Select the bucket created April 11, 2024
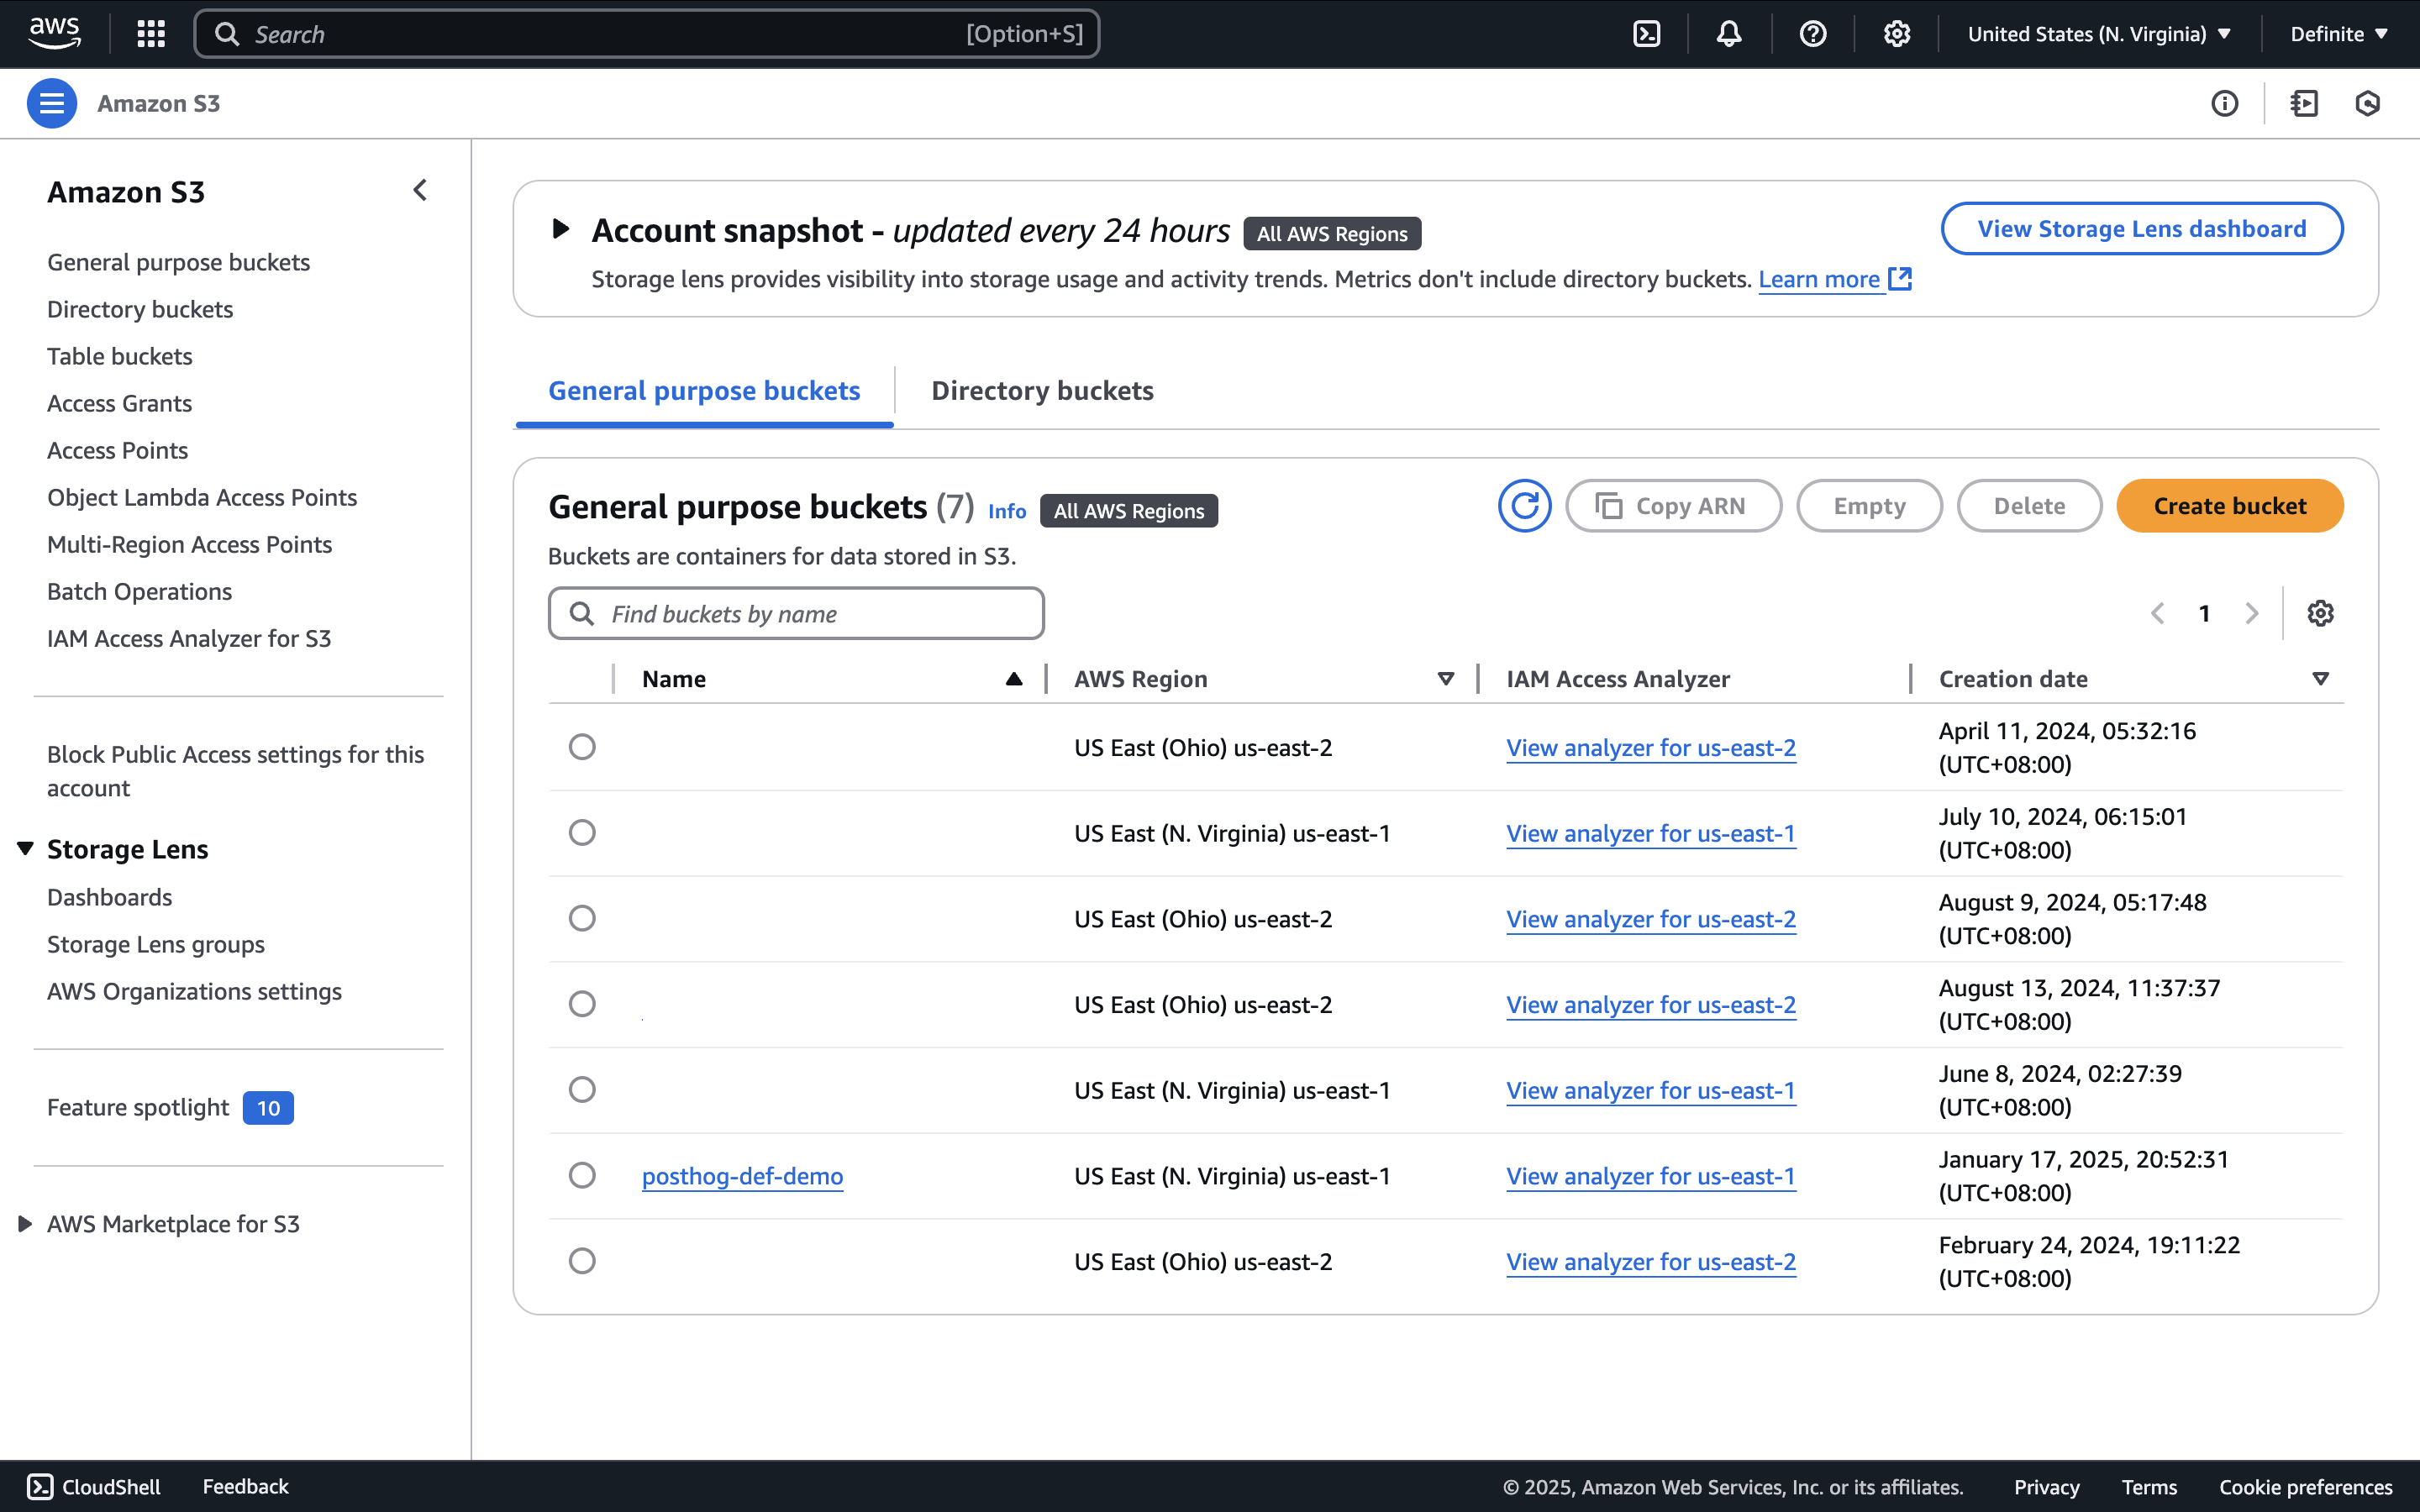Viewport: 2420px width, 1512px height. 582,747
